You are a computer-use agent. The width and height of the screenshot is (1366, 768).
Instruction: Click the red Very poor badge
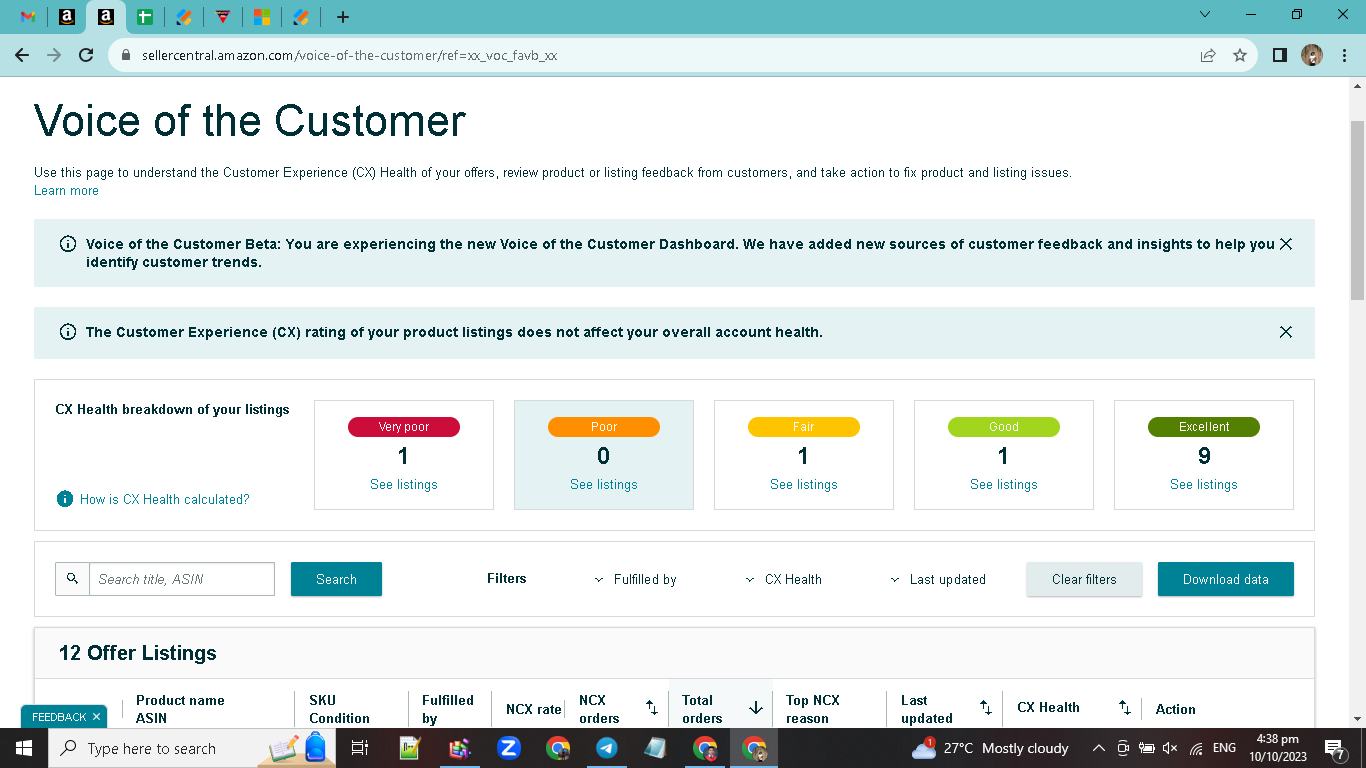404,427
